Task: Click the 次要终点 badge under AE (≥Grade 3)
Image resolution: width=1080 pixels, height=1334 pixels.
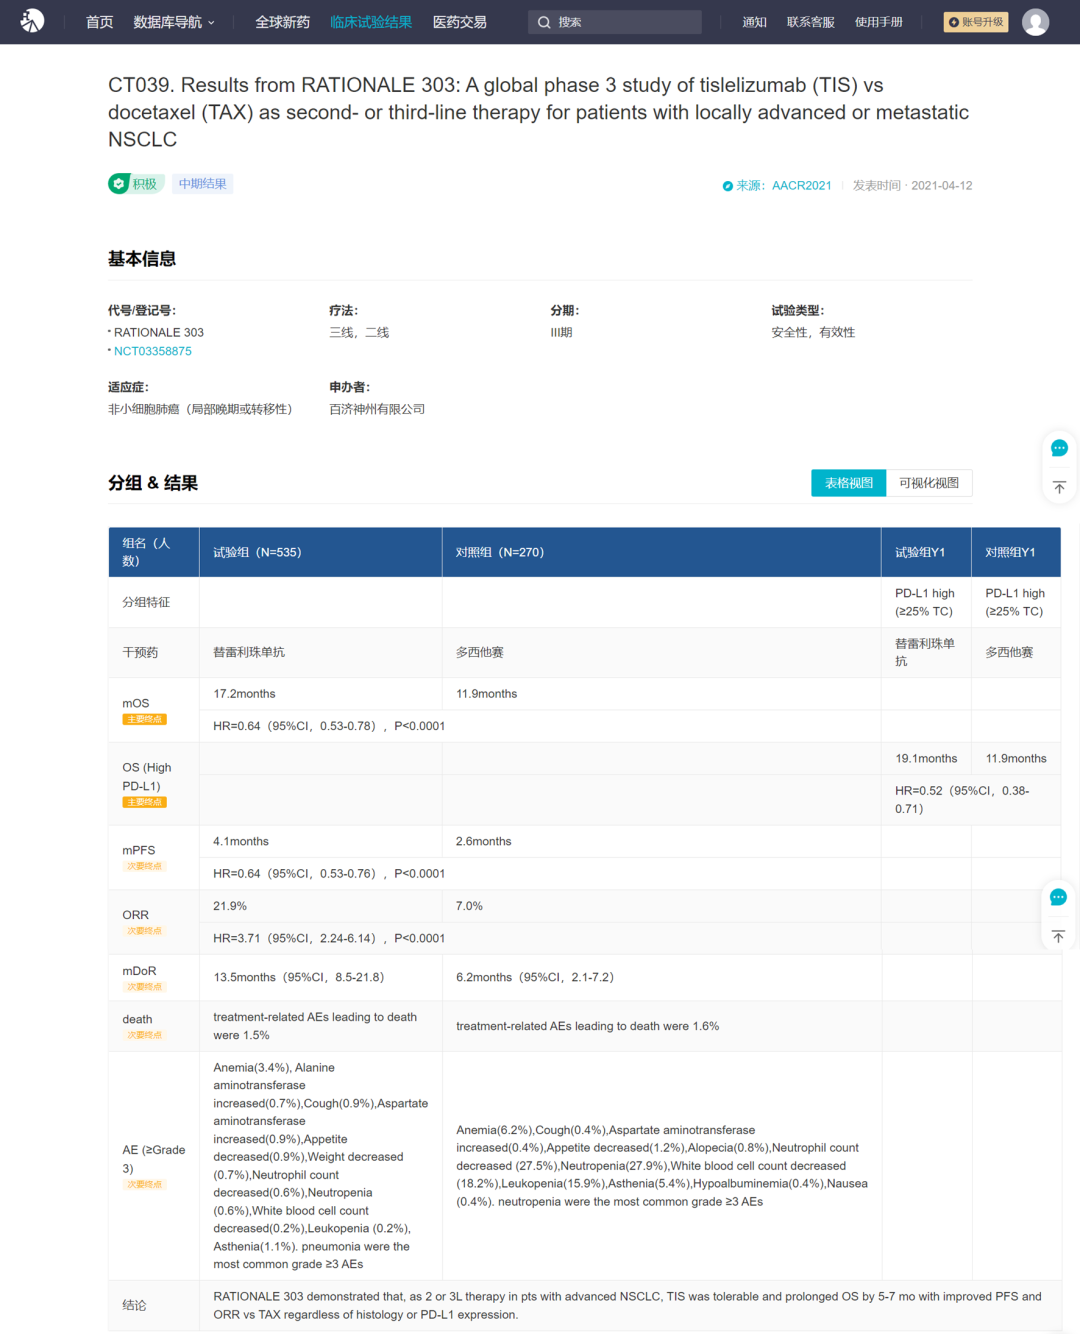Action: coord(145,1185)
